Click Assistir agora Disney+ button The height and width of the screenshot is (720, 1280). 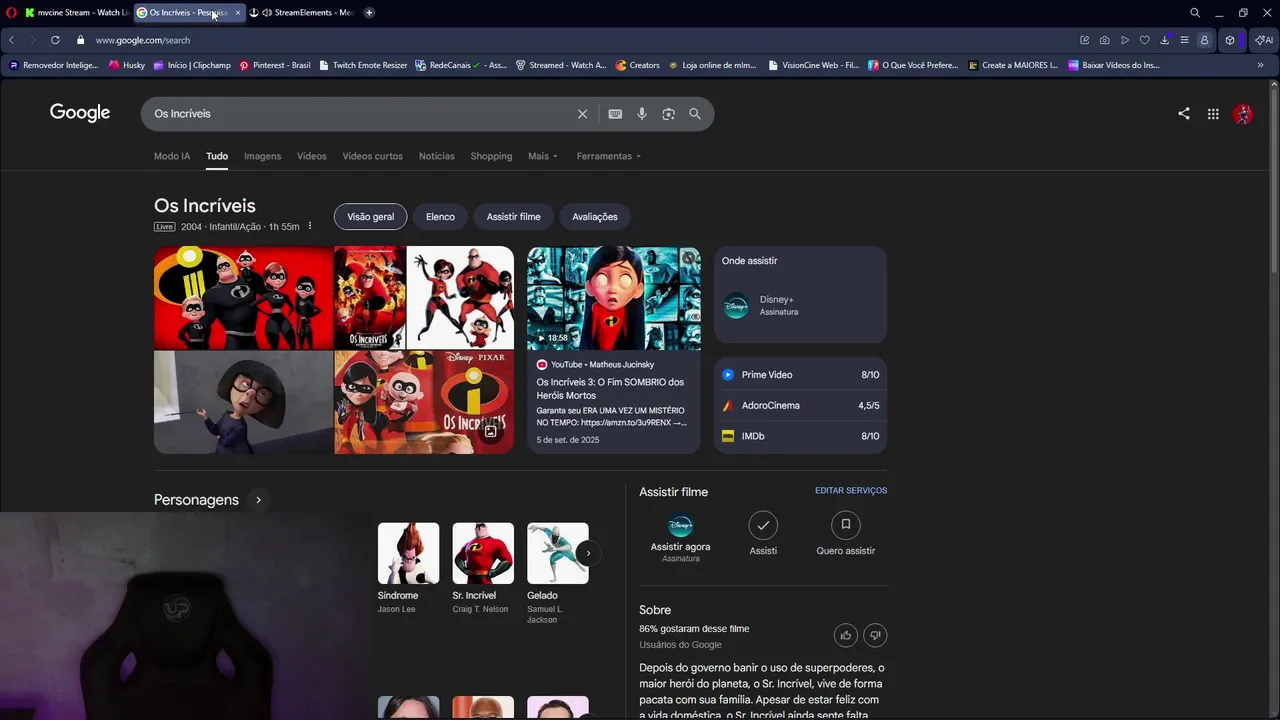tap(680, 538)
